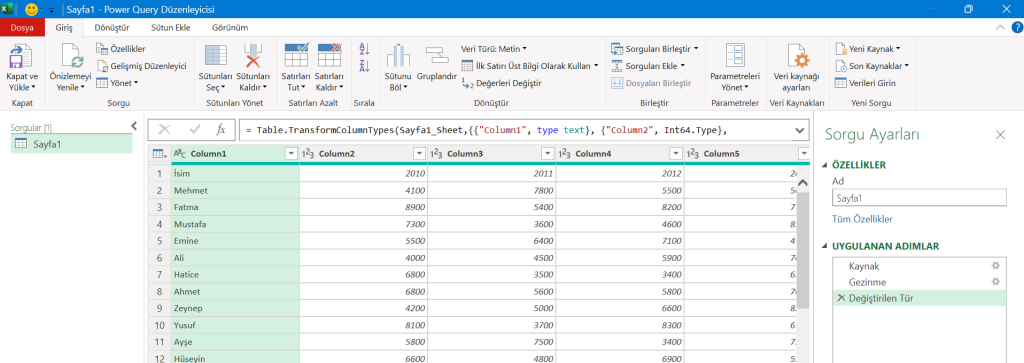The image size is (1024, 363).
Task: Switch to the Görünüm tab
Action: tap(230, 27)
